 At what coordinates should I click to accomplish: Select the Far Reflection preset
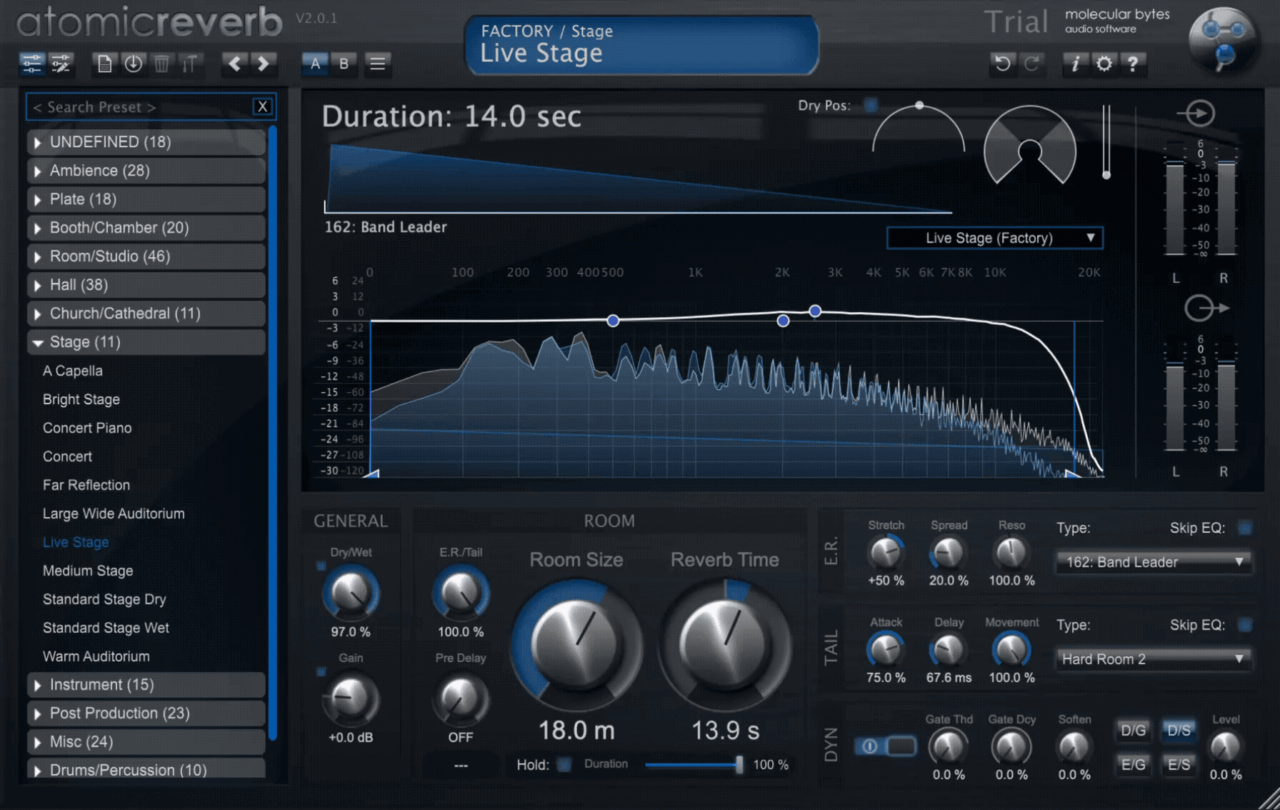tap(86, 485)
